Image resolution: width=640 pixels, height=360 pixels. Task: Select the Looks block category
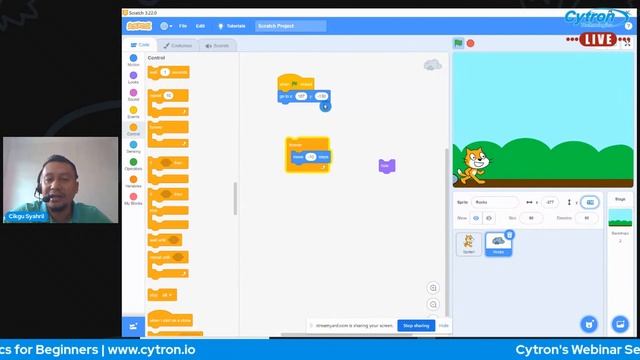(133, 78)
